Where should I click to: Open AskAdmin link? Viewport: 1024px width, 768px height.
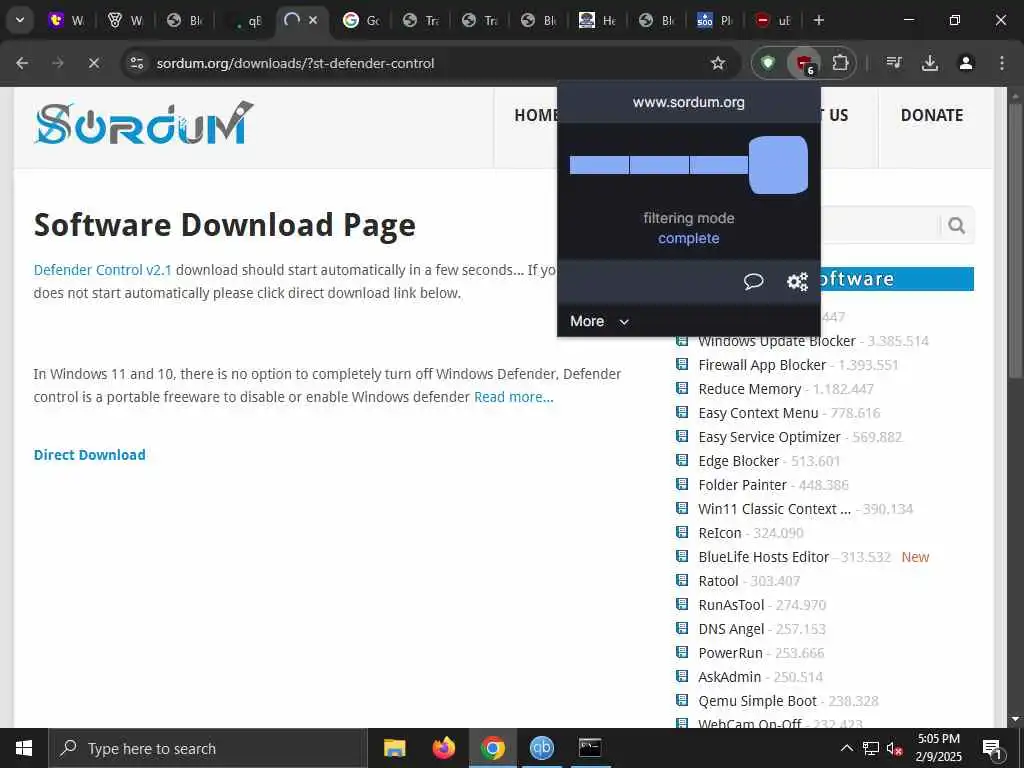point(729,677)
